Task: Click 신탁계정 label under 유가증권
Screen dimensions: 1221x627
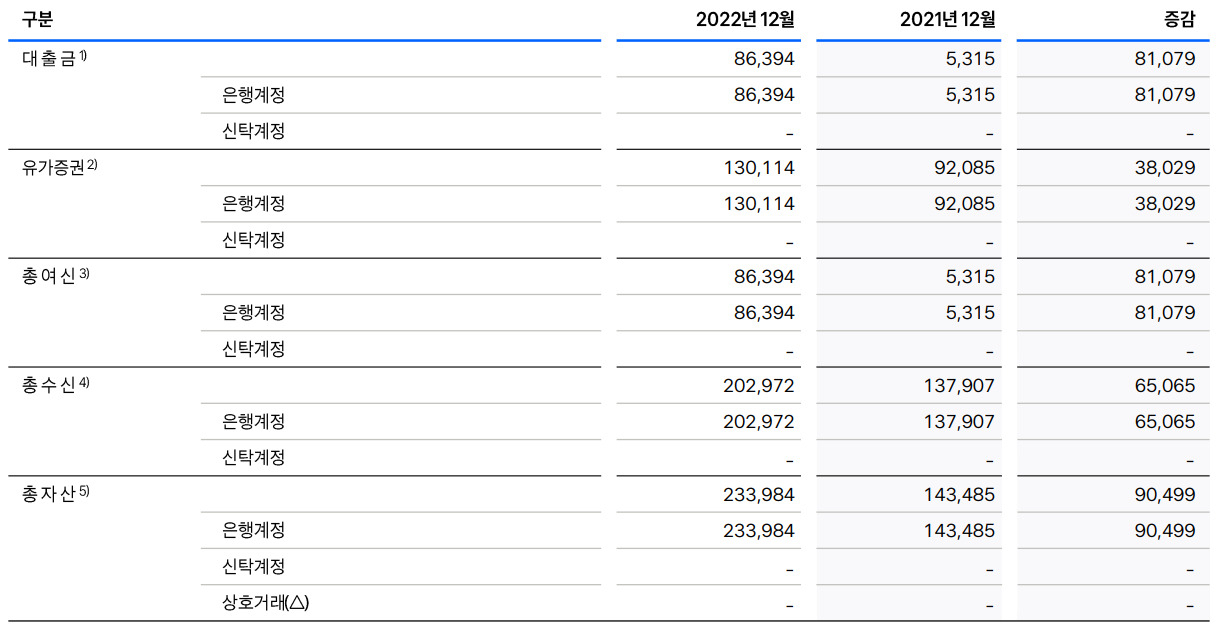Action: (254, 240)
